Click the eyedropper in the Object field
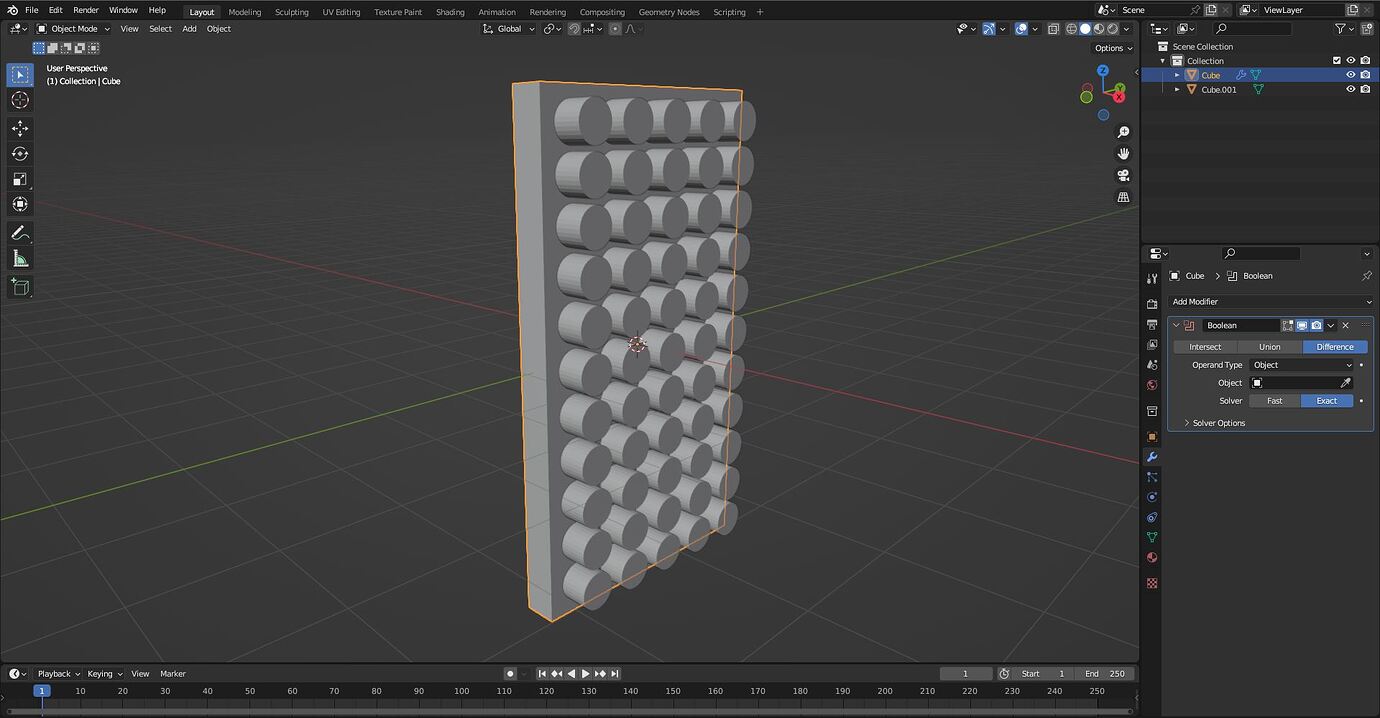1380x718 pixels. coord(1345,383)
